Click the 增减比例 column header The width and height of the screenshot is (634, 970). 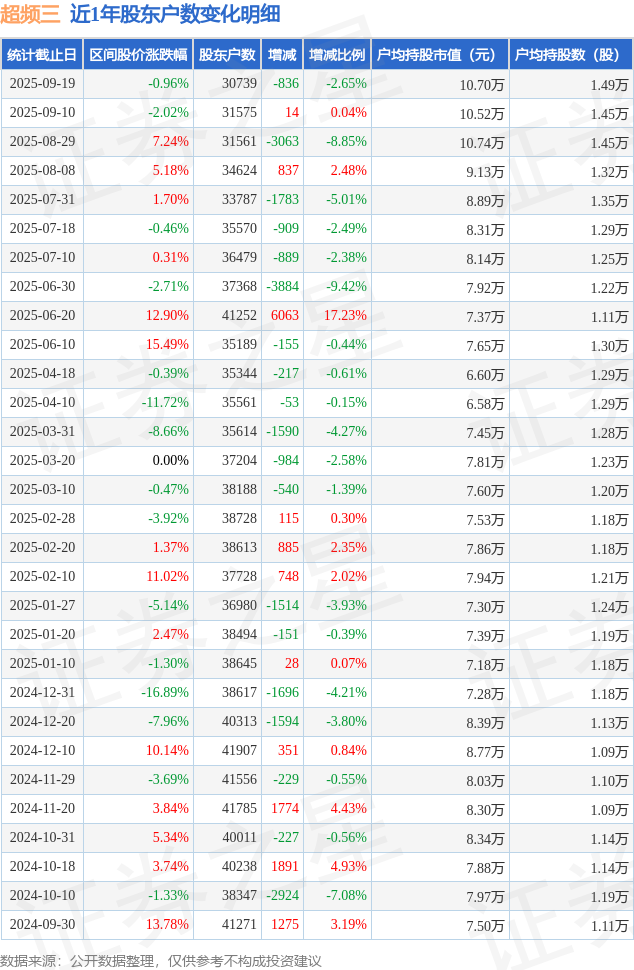[337, 55]
